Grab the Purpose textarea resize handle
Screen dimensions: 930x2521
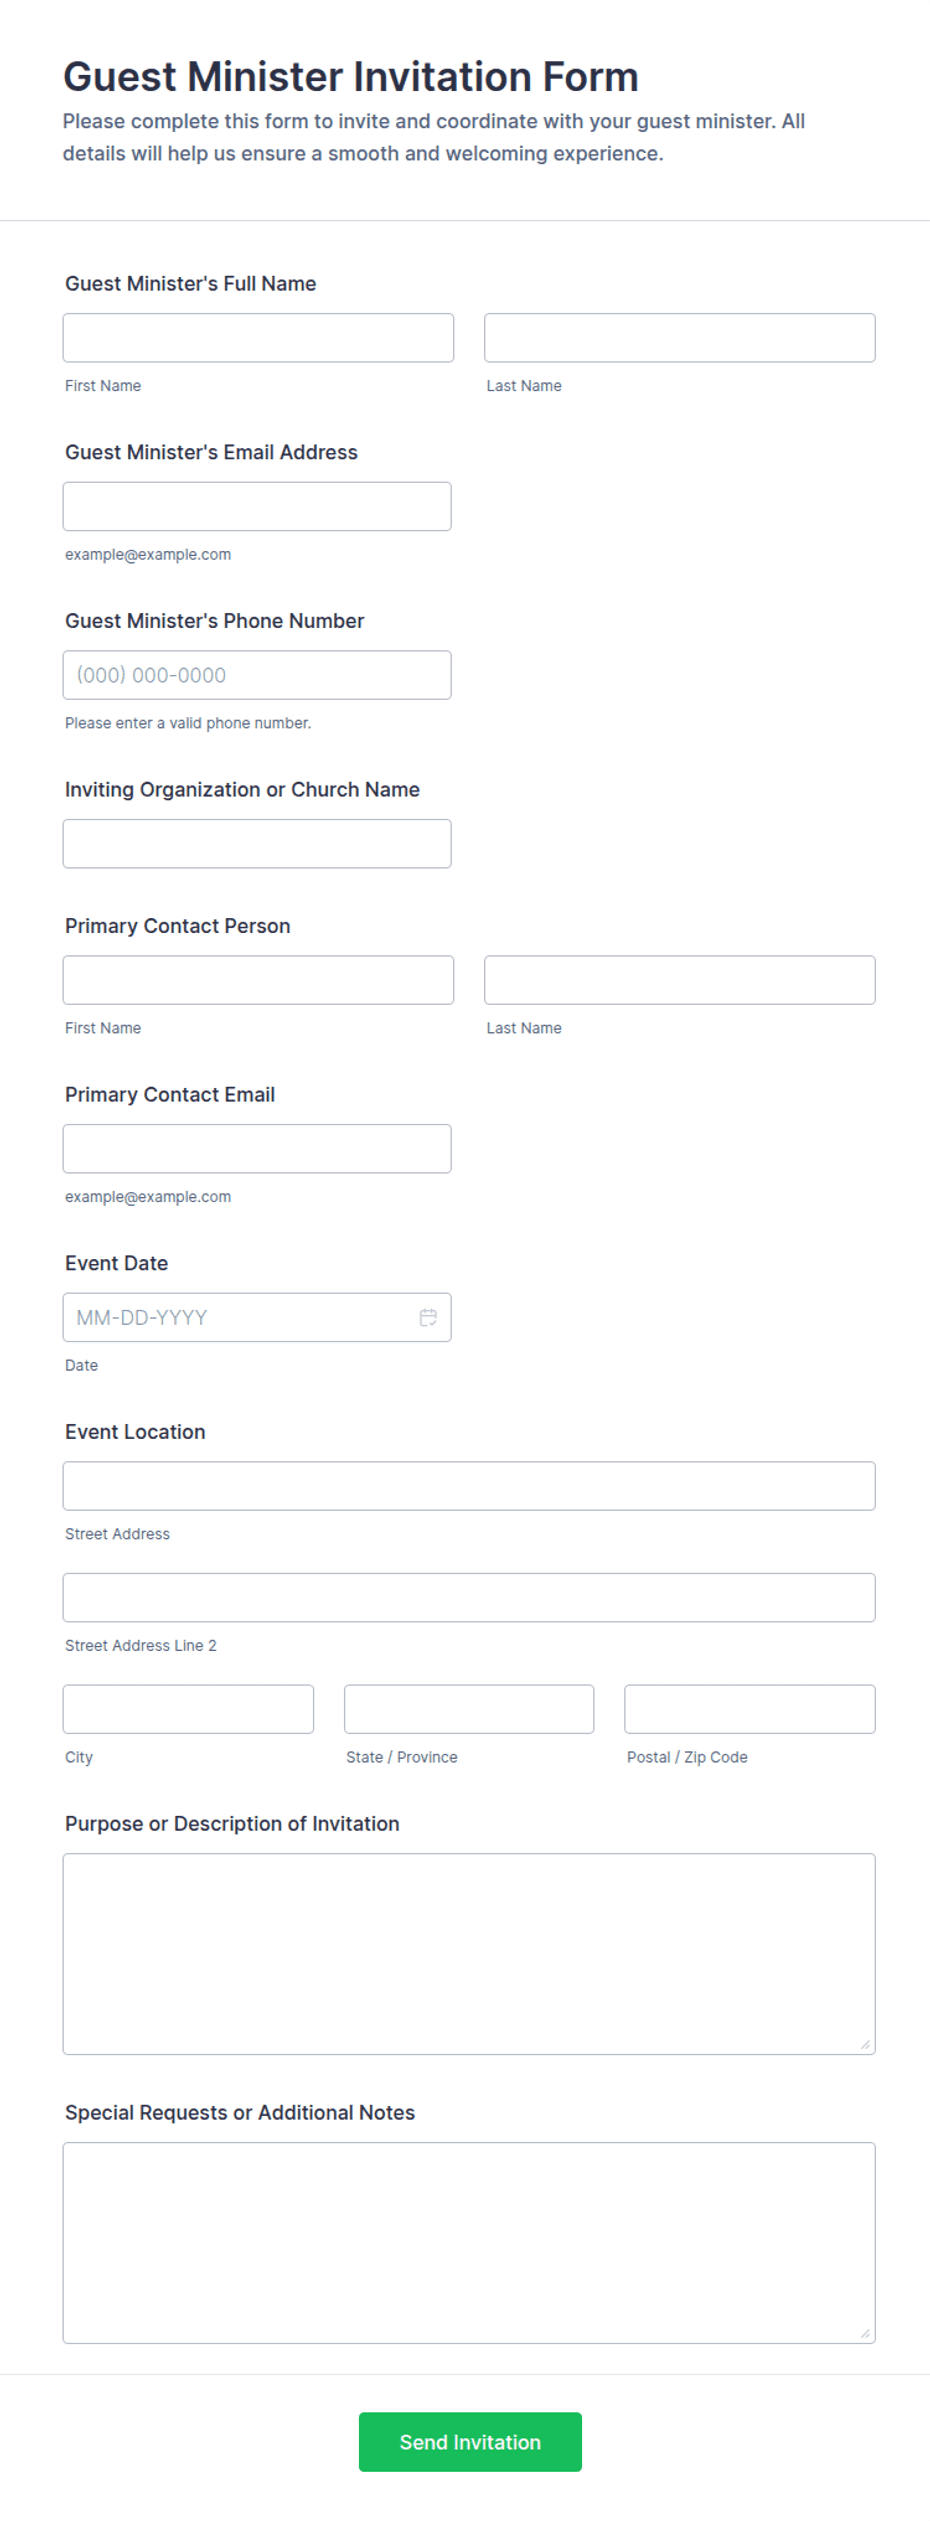click(x=866, y=2045)
